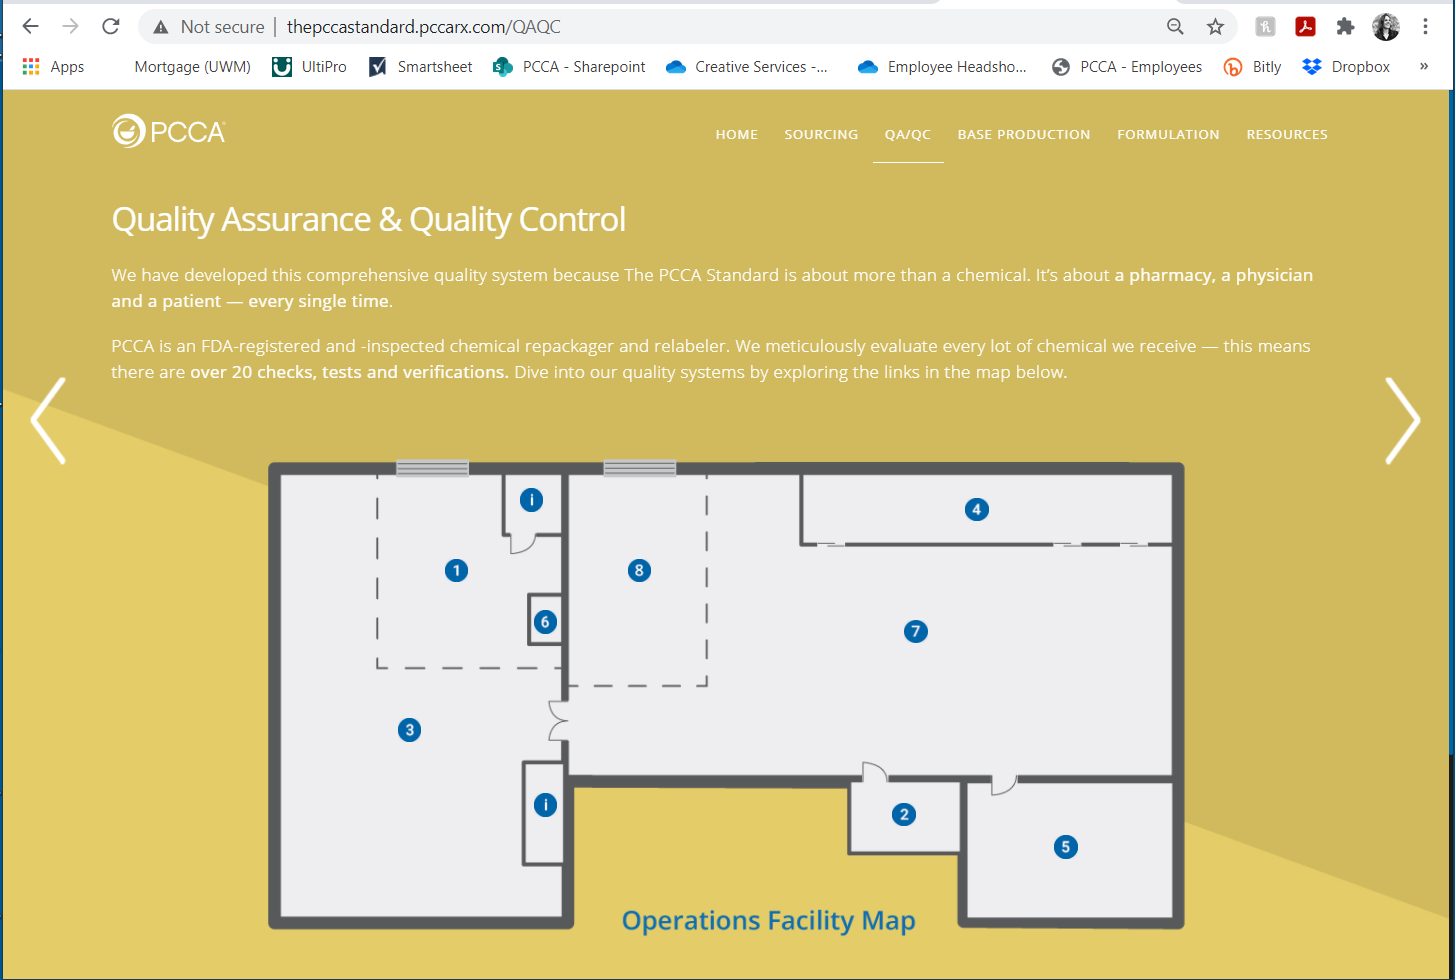Show more bookmarks with the chevron
This screenshot has height=980, width=1455.
(1423, 67)
